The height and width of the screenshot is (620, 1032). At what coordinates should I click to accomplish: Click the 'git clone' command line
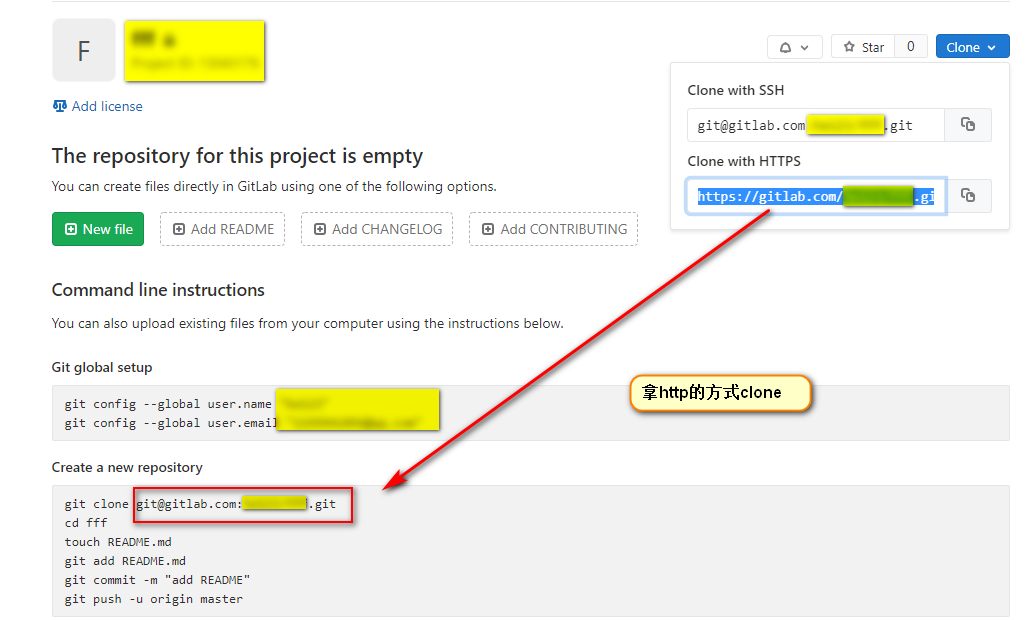200,504
